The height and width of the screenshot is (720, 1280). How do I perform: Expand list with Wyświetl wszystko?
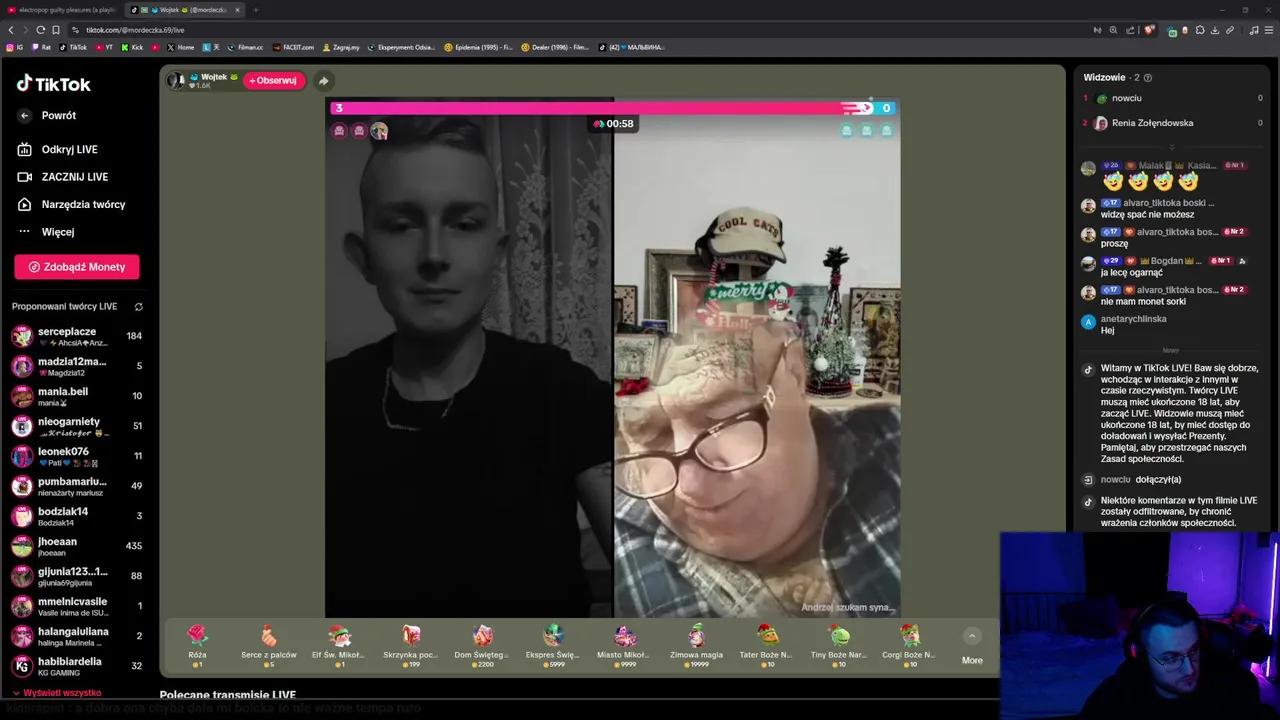coord(57,693)
